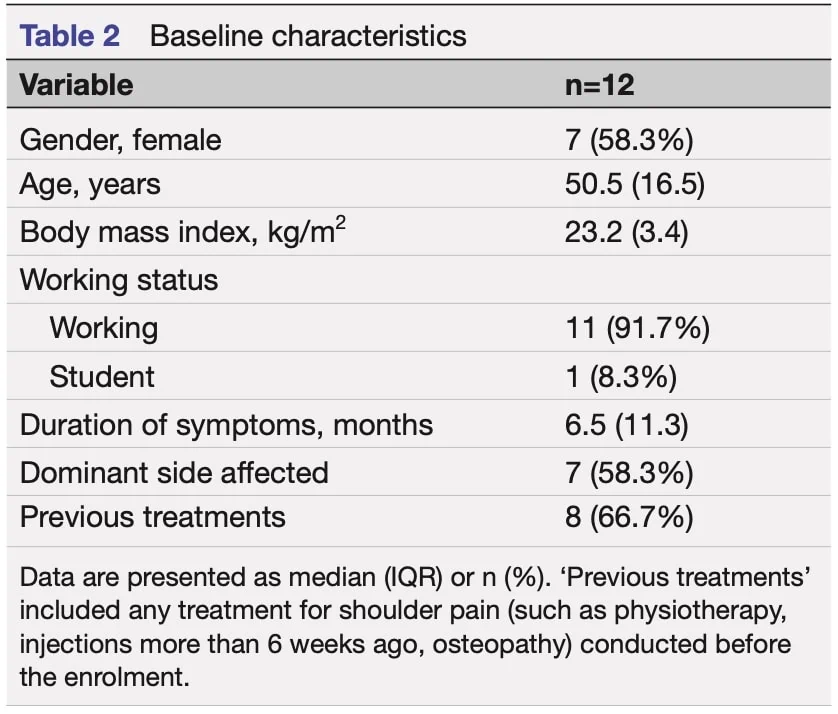Image resolution: width=838 pixels, height=714 pixels.
Task: Select the 'Body mass index, kg/m2' label
Action: click(183, 231)
